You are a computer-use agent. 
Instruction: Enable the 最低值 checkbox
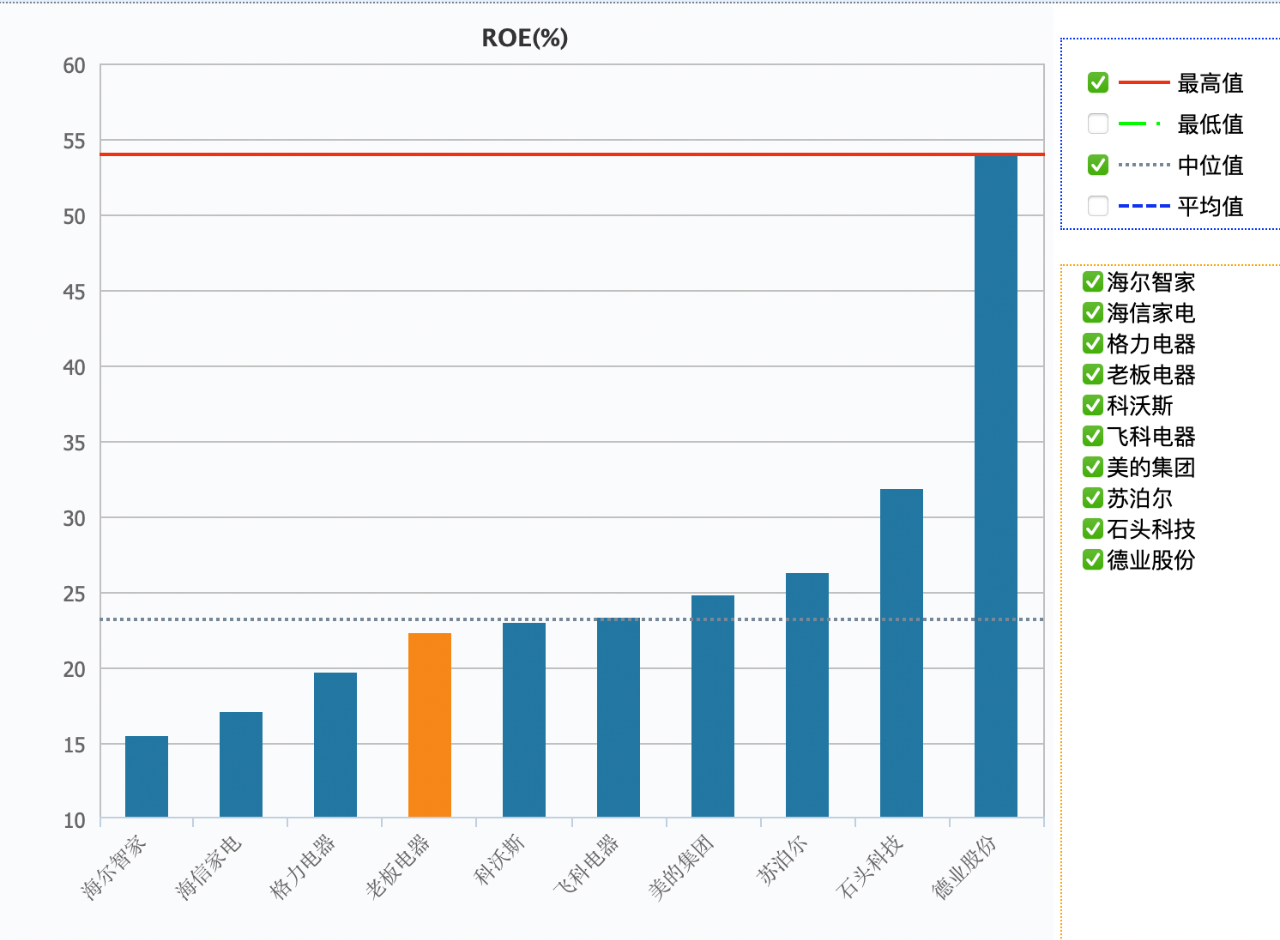coord(1098,124)
